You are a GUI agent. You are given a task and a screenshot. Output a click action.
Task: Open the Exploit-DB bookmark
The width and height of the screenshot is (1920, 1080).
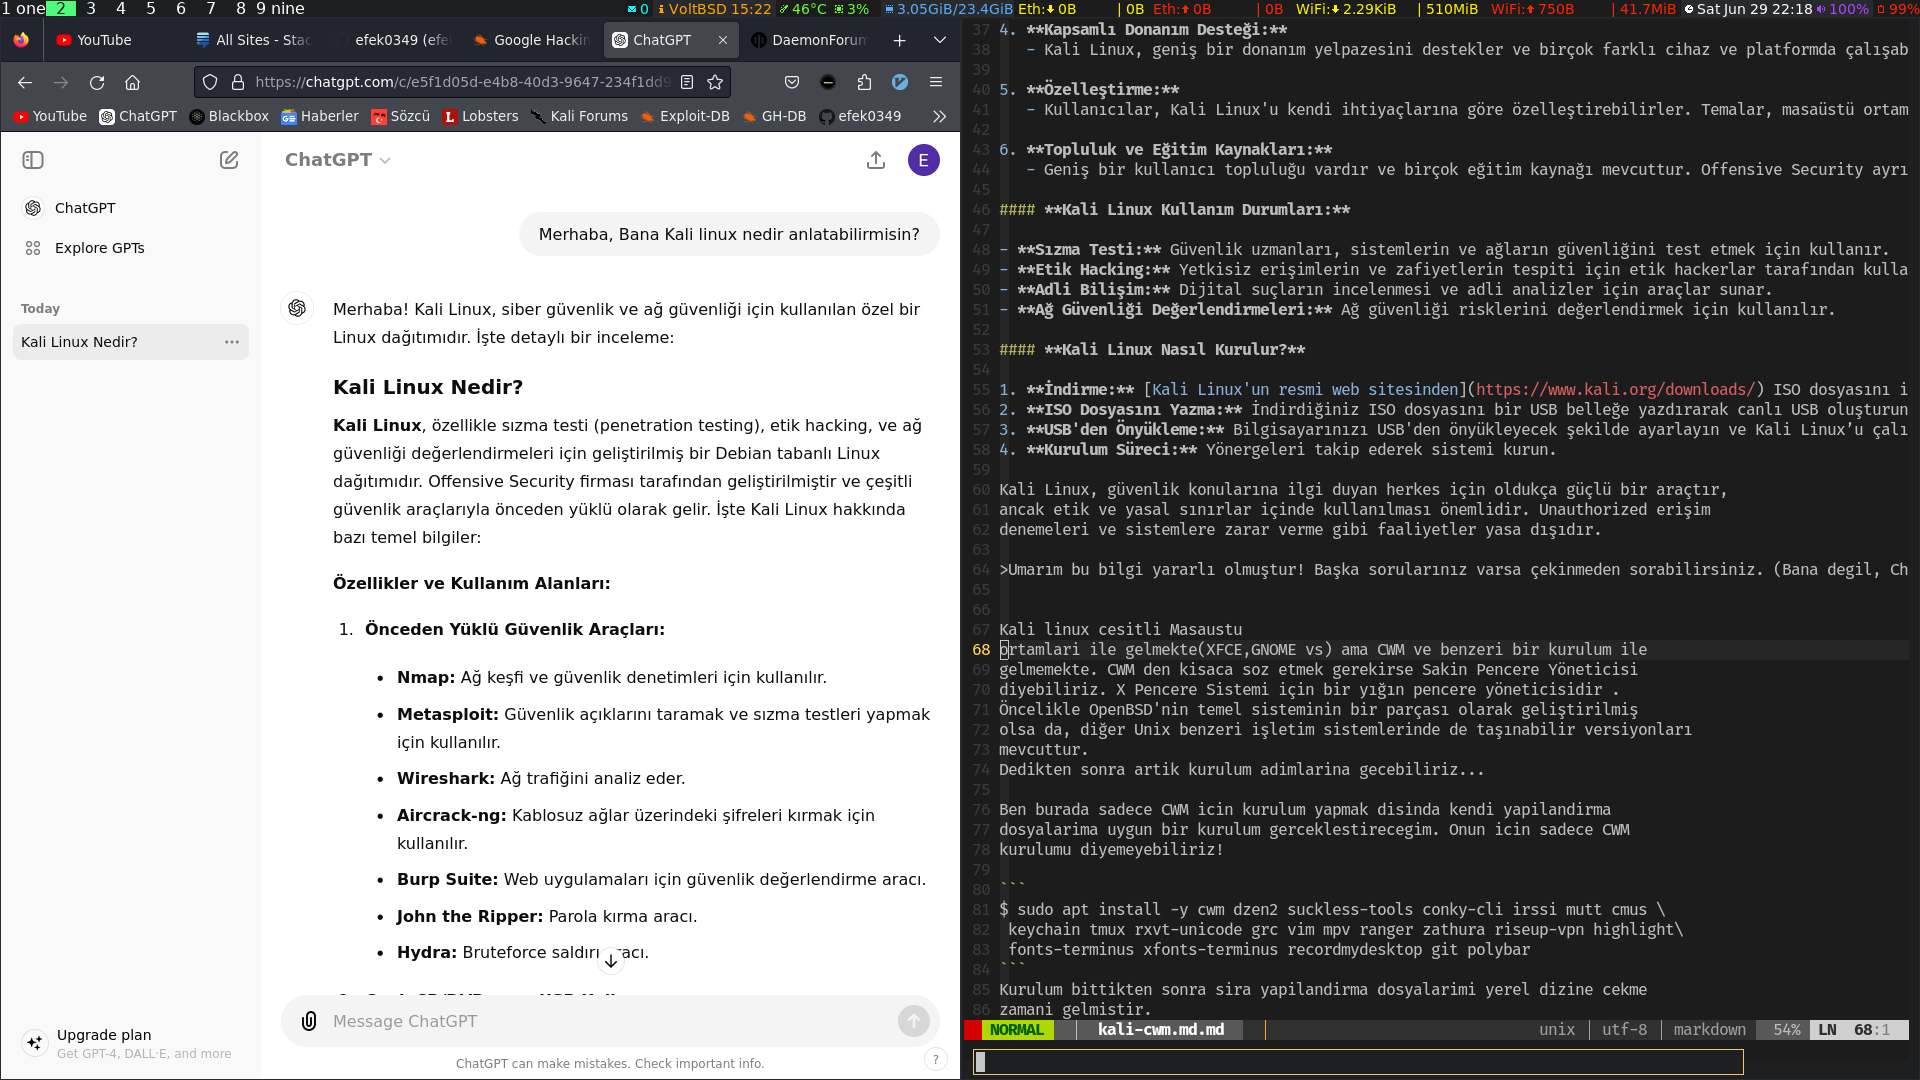tap(686, 116)
